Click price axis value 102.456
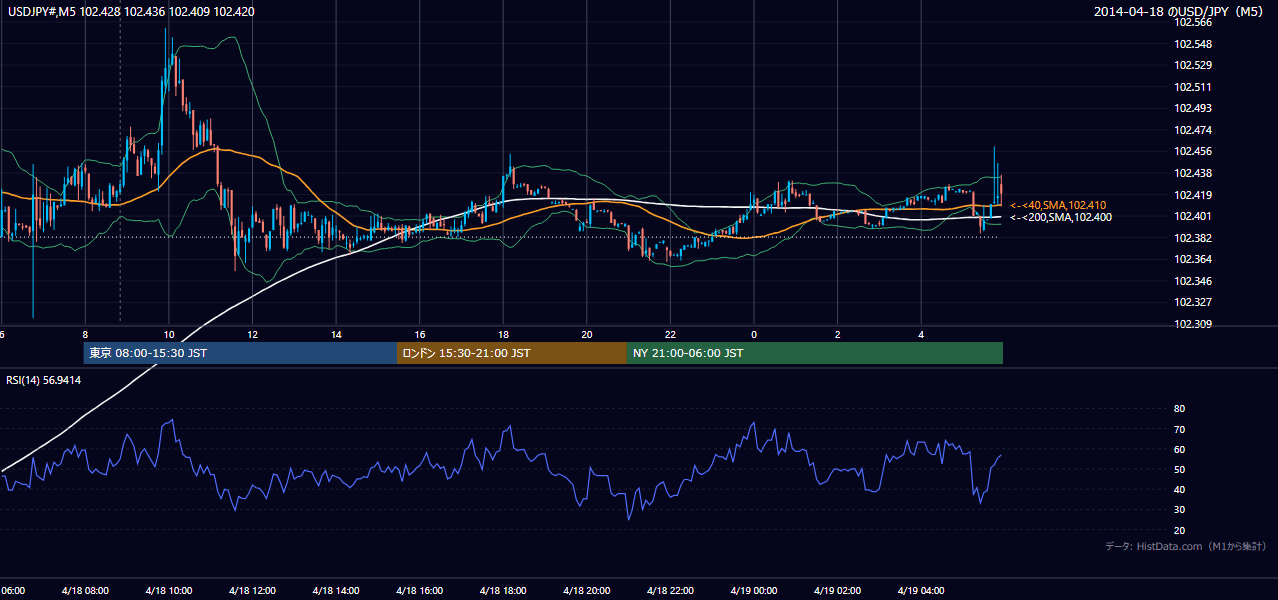The image size is (1278, 600). pyautogui.click(x=1192, y=151)
